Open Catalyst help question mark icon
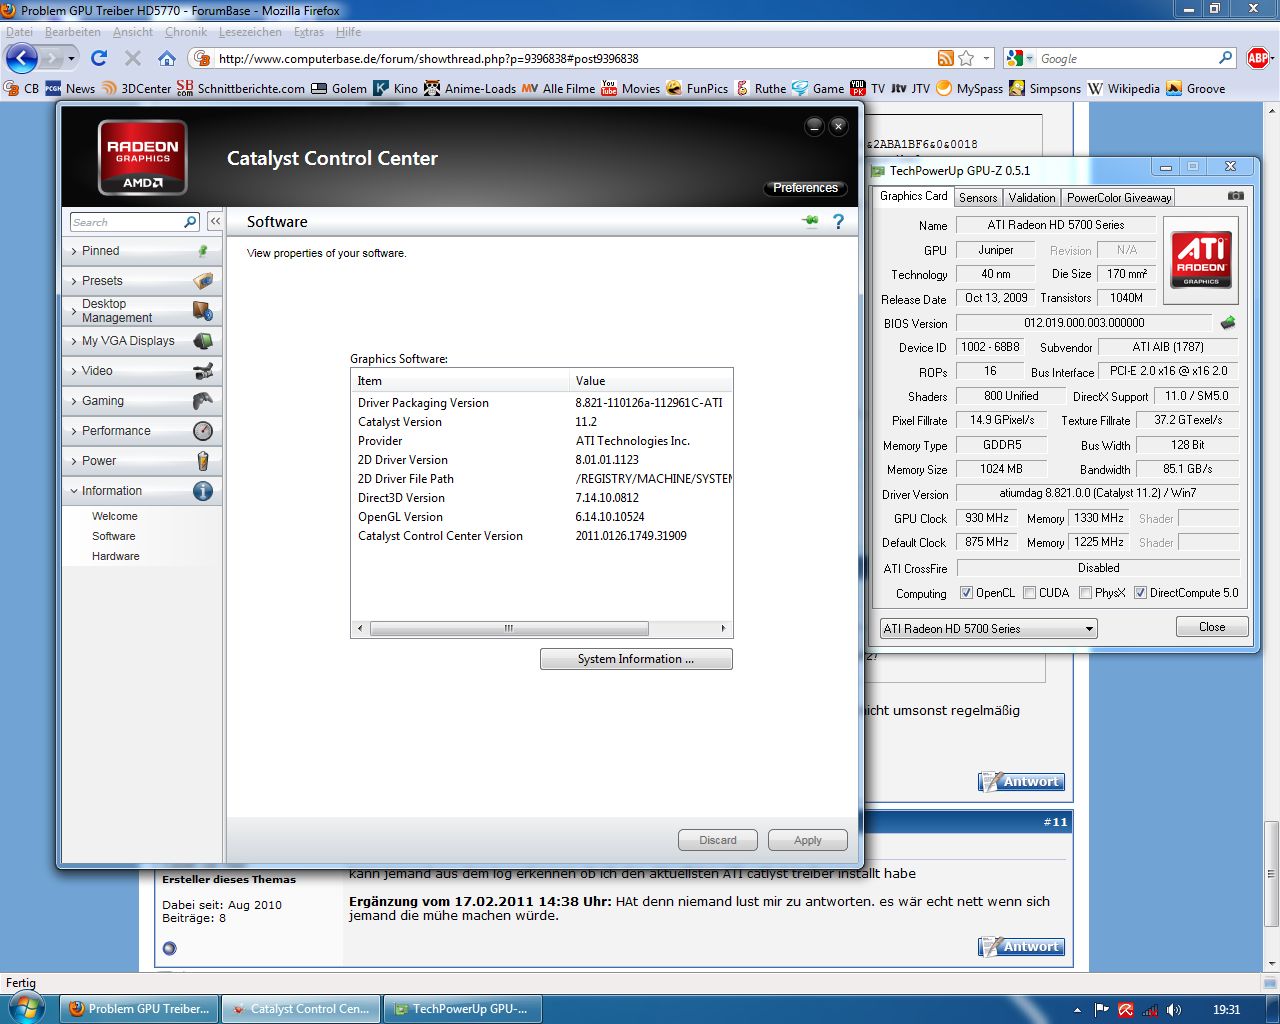 [838, 221]
